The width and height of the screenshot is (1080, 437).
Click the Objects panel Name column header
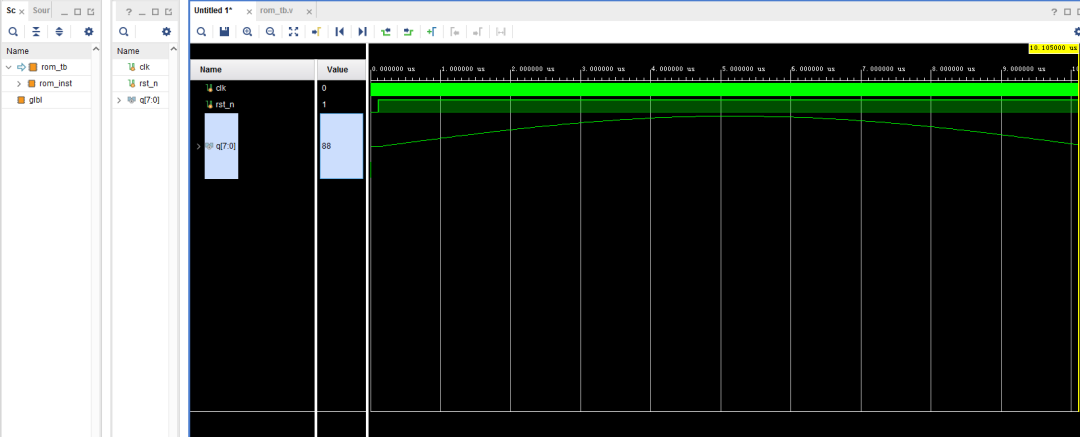pyautogui.click(x=139, y=51)
